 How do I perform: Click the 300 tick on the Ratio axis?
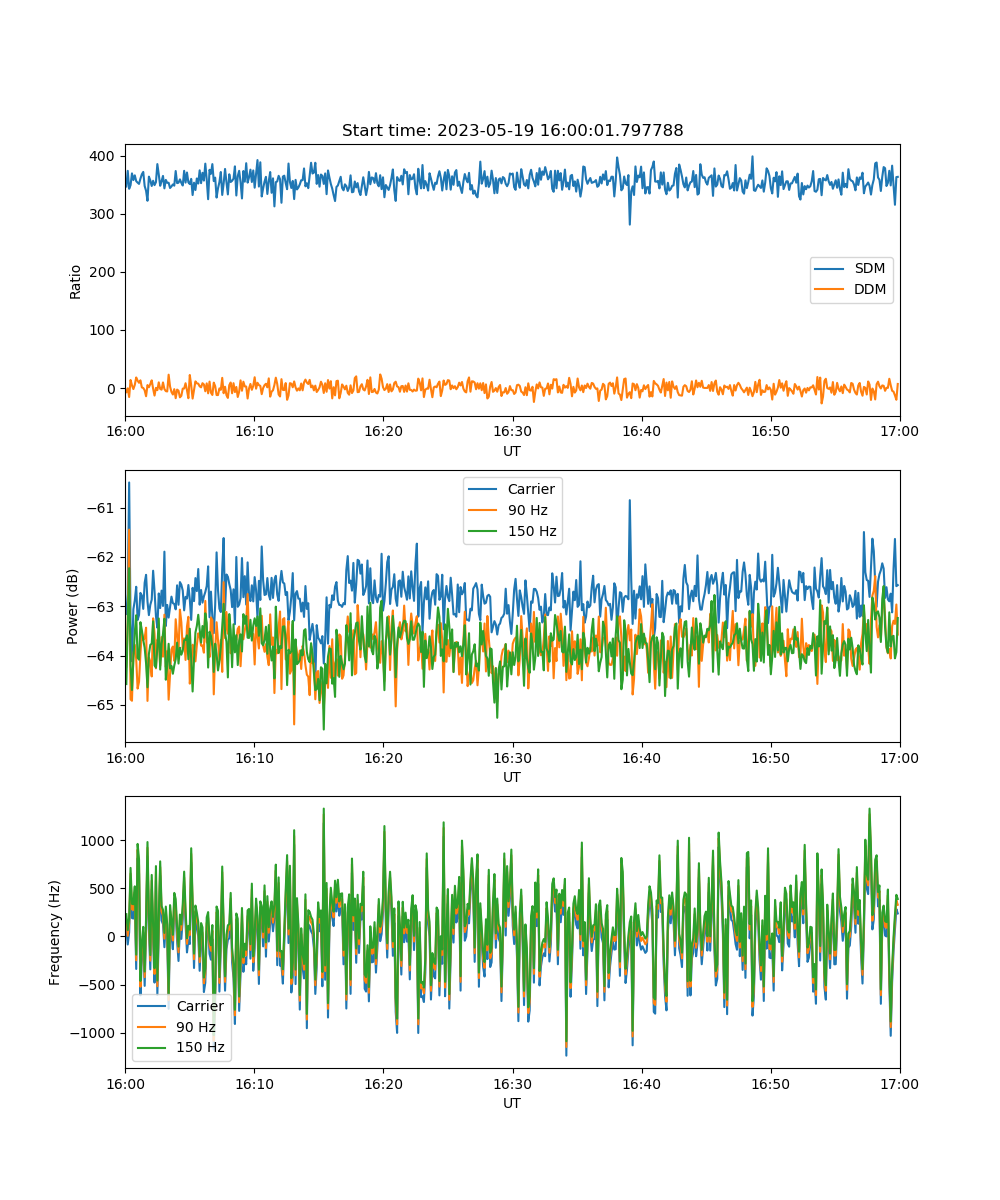tap(104, 215)
